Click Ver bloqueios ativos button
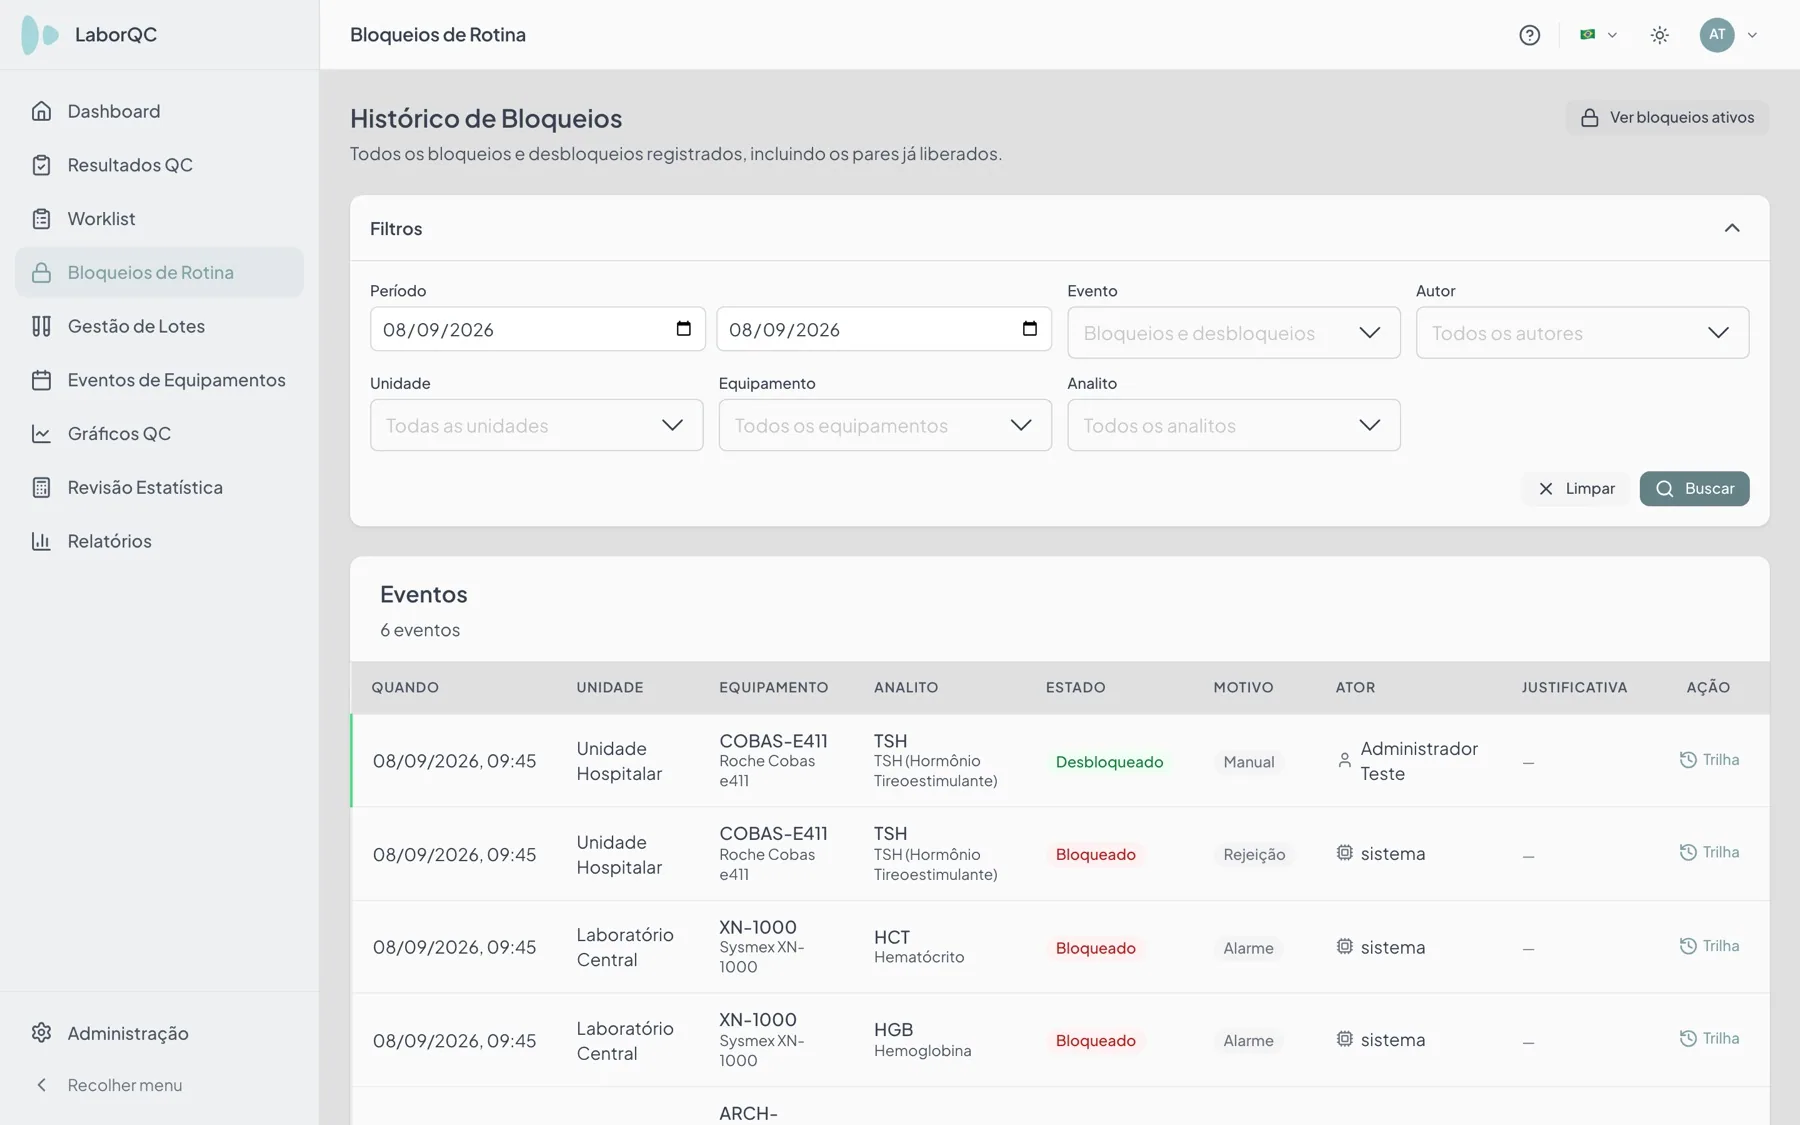Screen dimensions: 1800x1125 click(1667, 117)
